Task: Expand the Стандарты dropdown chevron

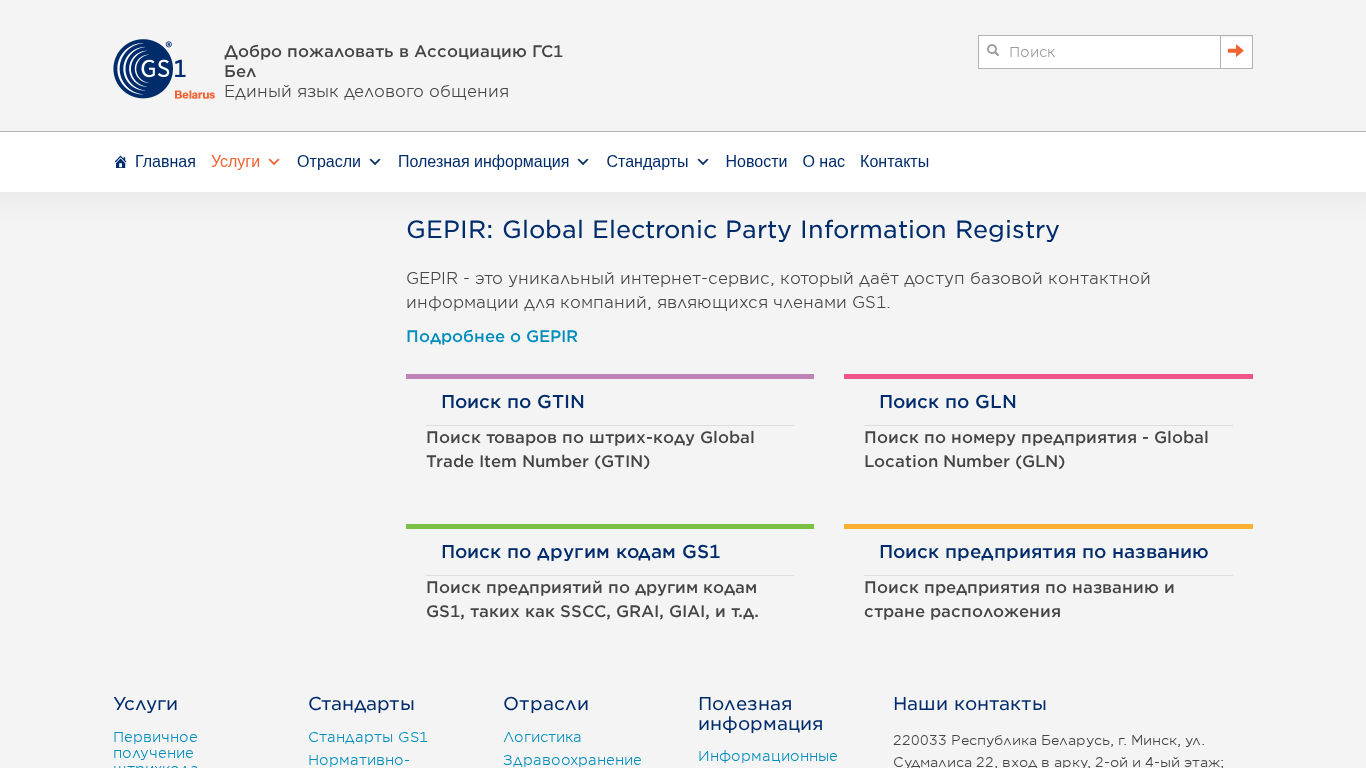Action: tap(703, 162)
